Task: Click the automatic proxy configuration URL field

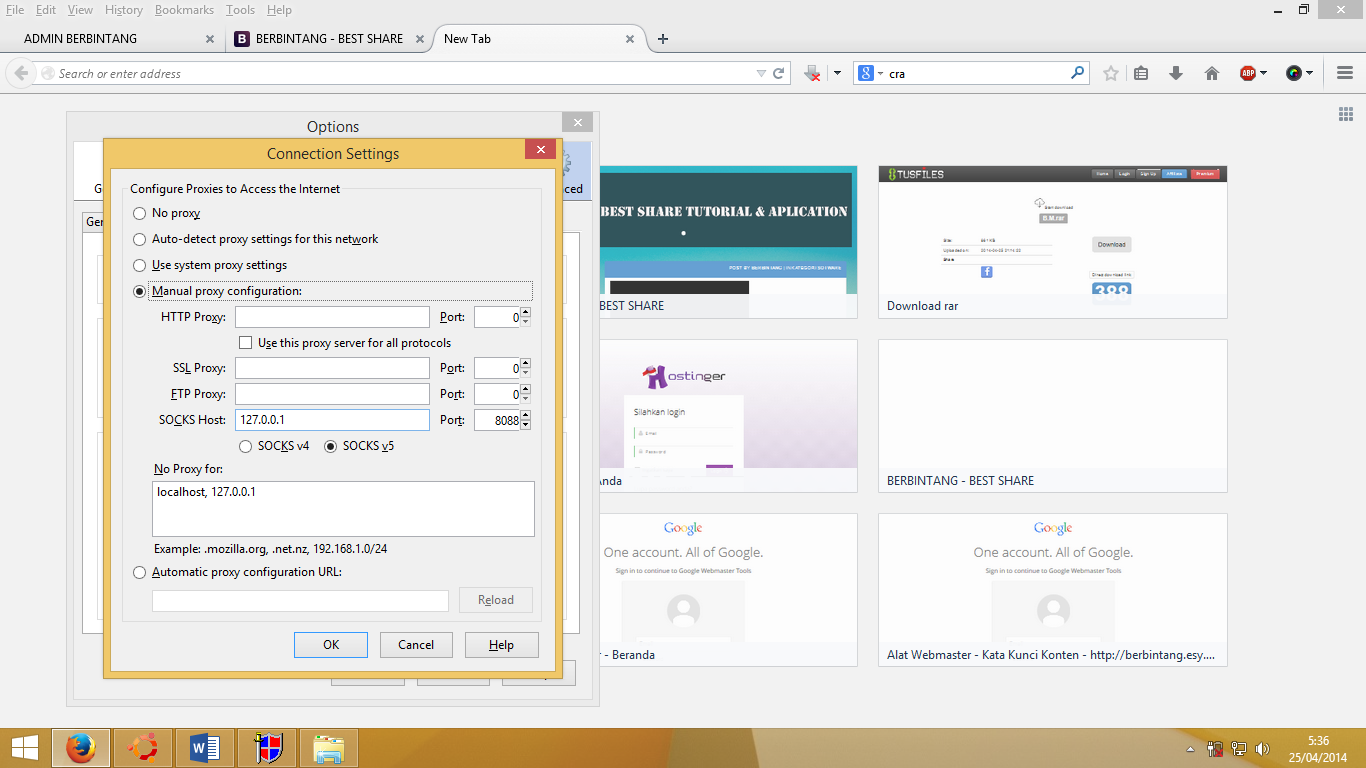Action: [x=300, y=600]
